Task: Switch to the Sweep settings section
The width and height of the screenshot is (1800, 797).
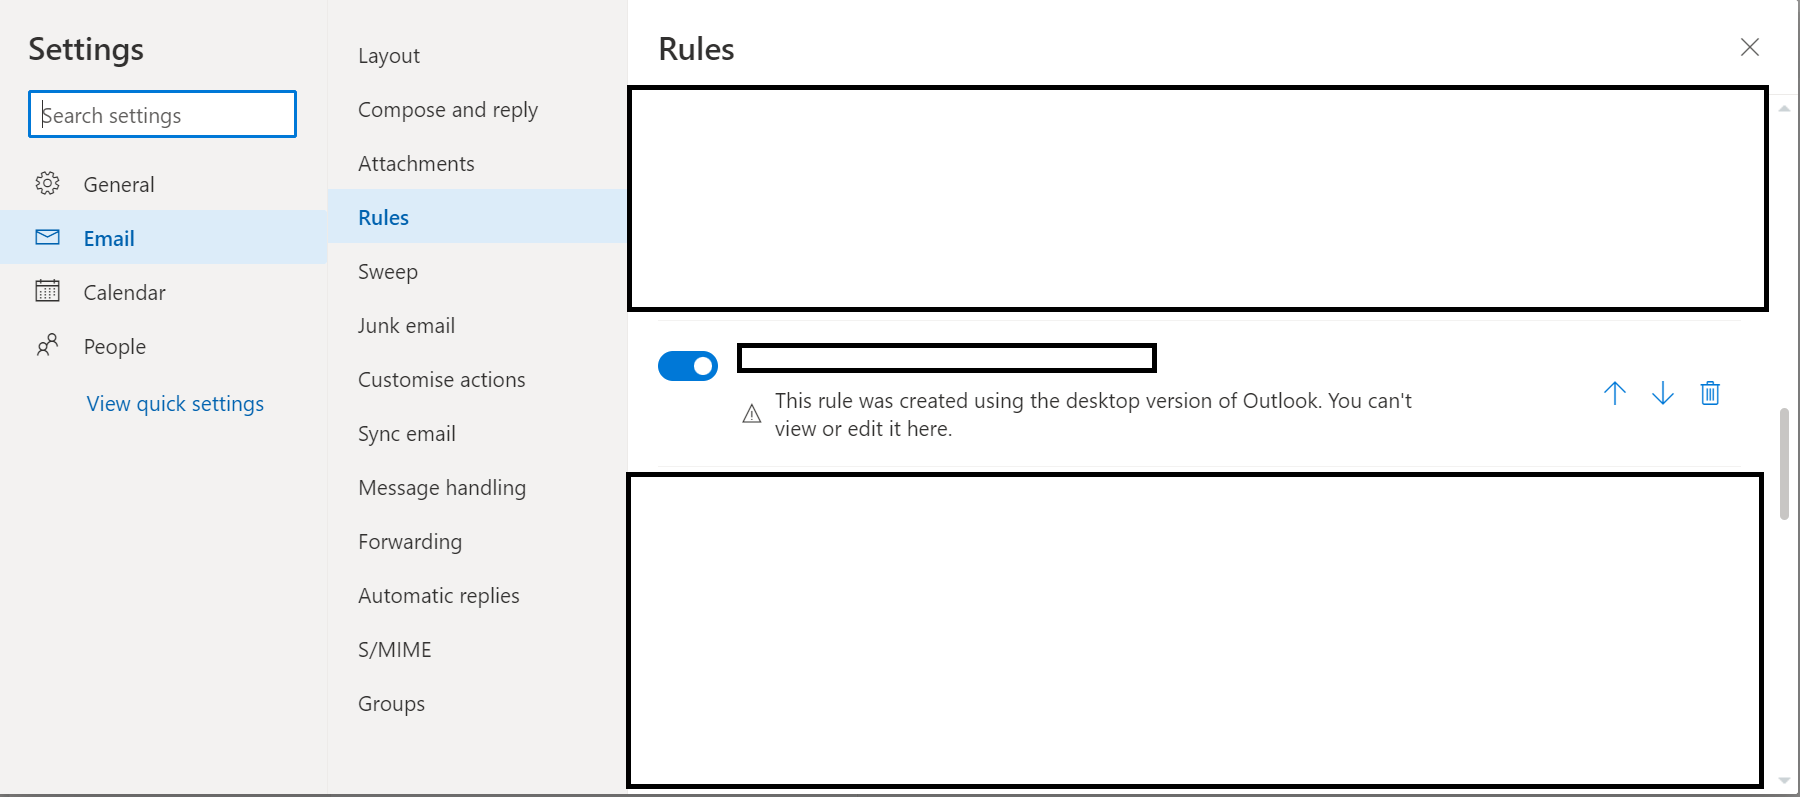Action: click(387, 271)
